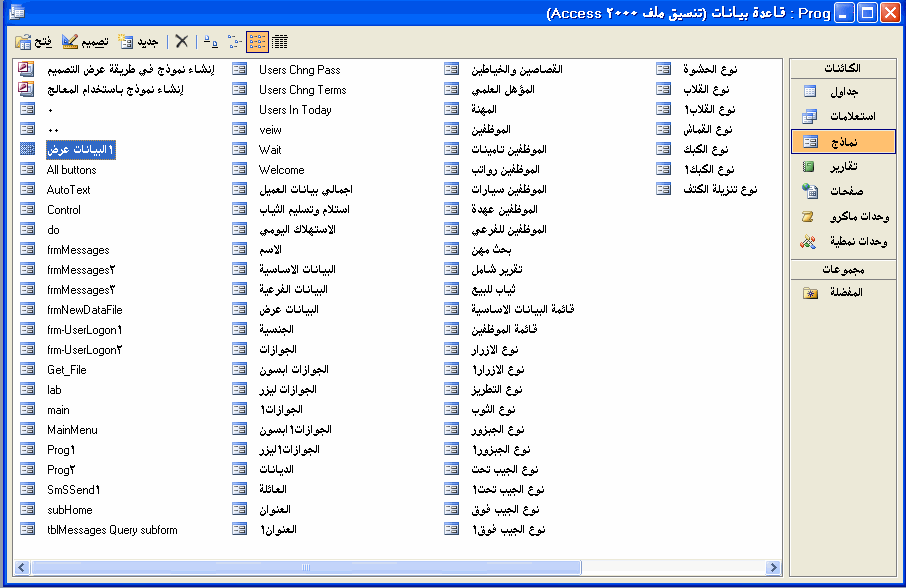Image resolution: width=906 pixels, height=588 pixels.
Task: Open the صفحات (Pages) icon in sidebar
Action: (x=810, y=191)
